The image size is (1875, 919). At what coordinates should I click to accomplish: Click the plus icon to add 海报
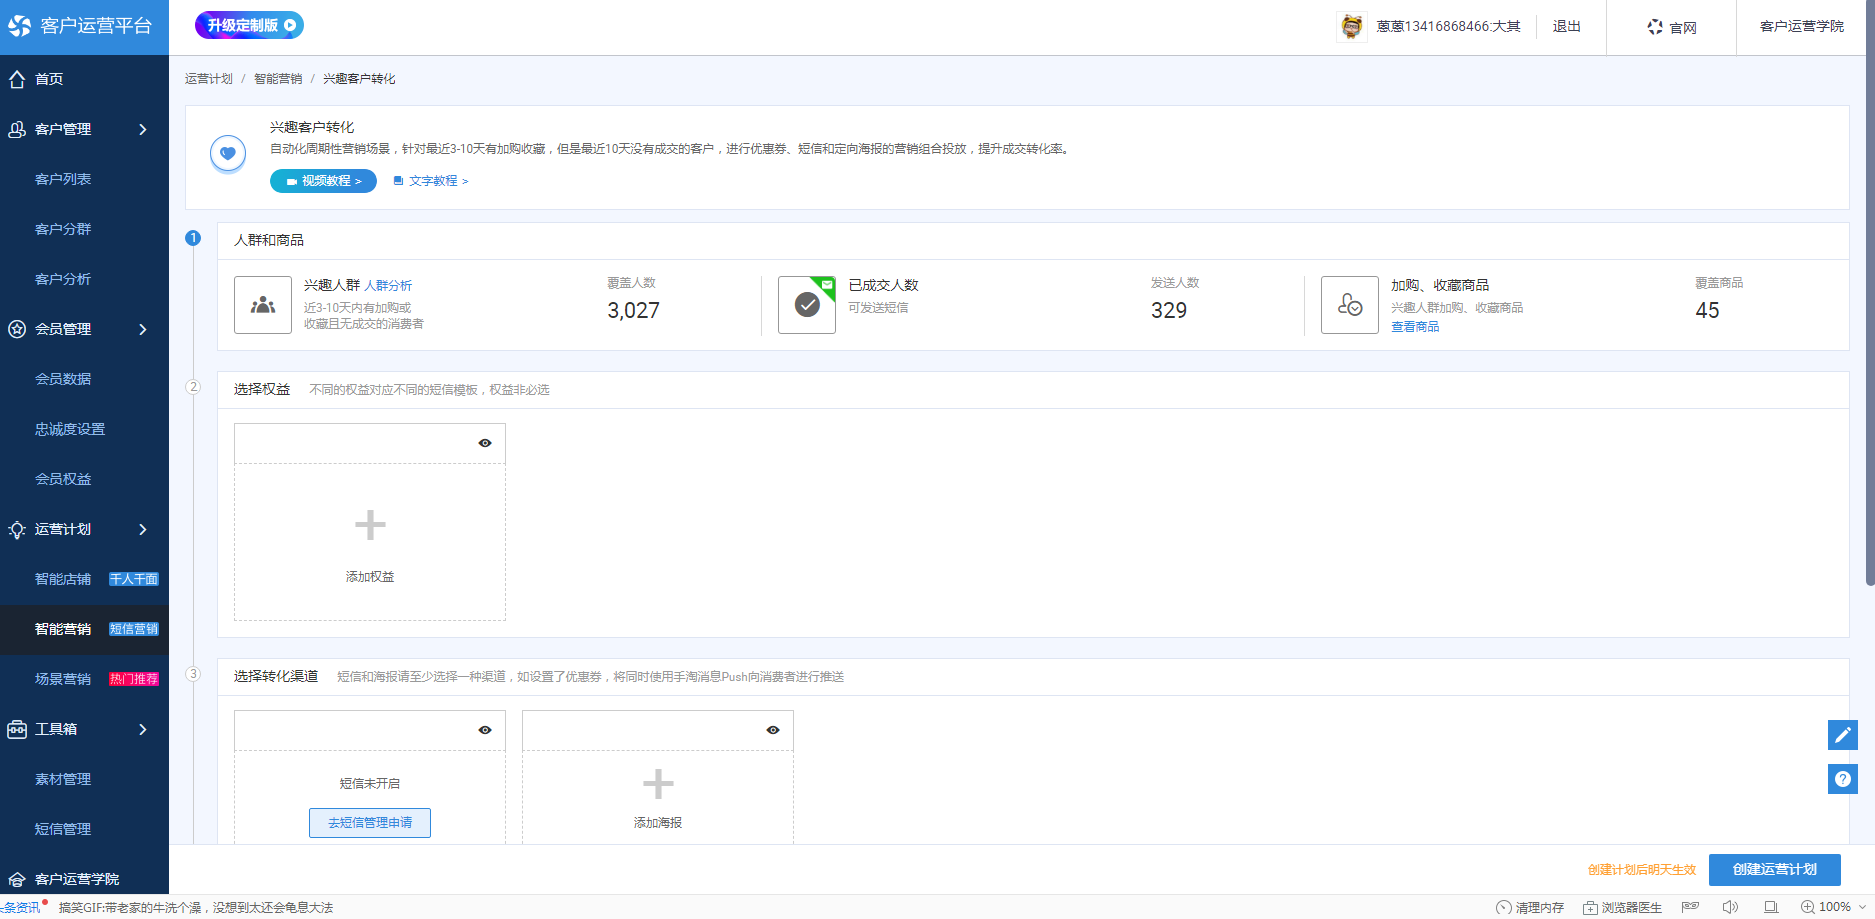(x=657, y=784)
